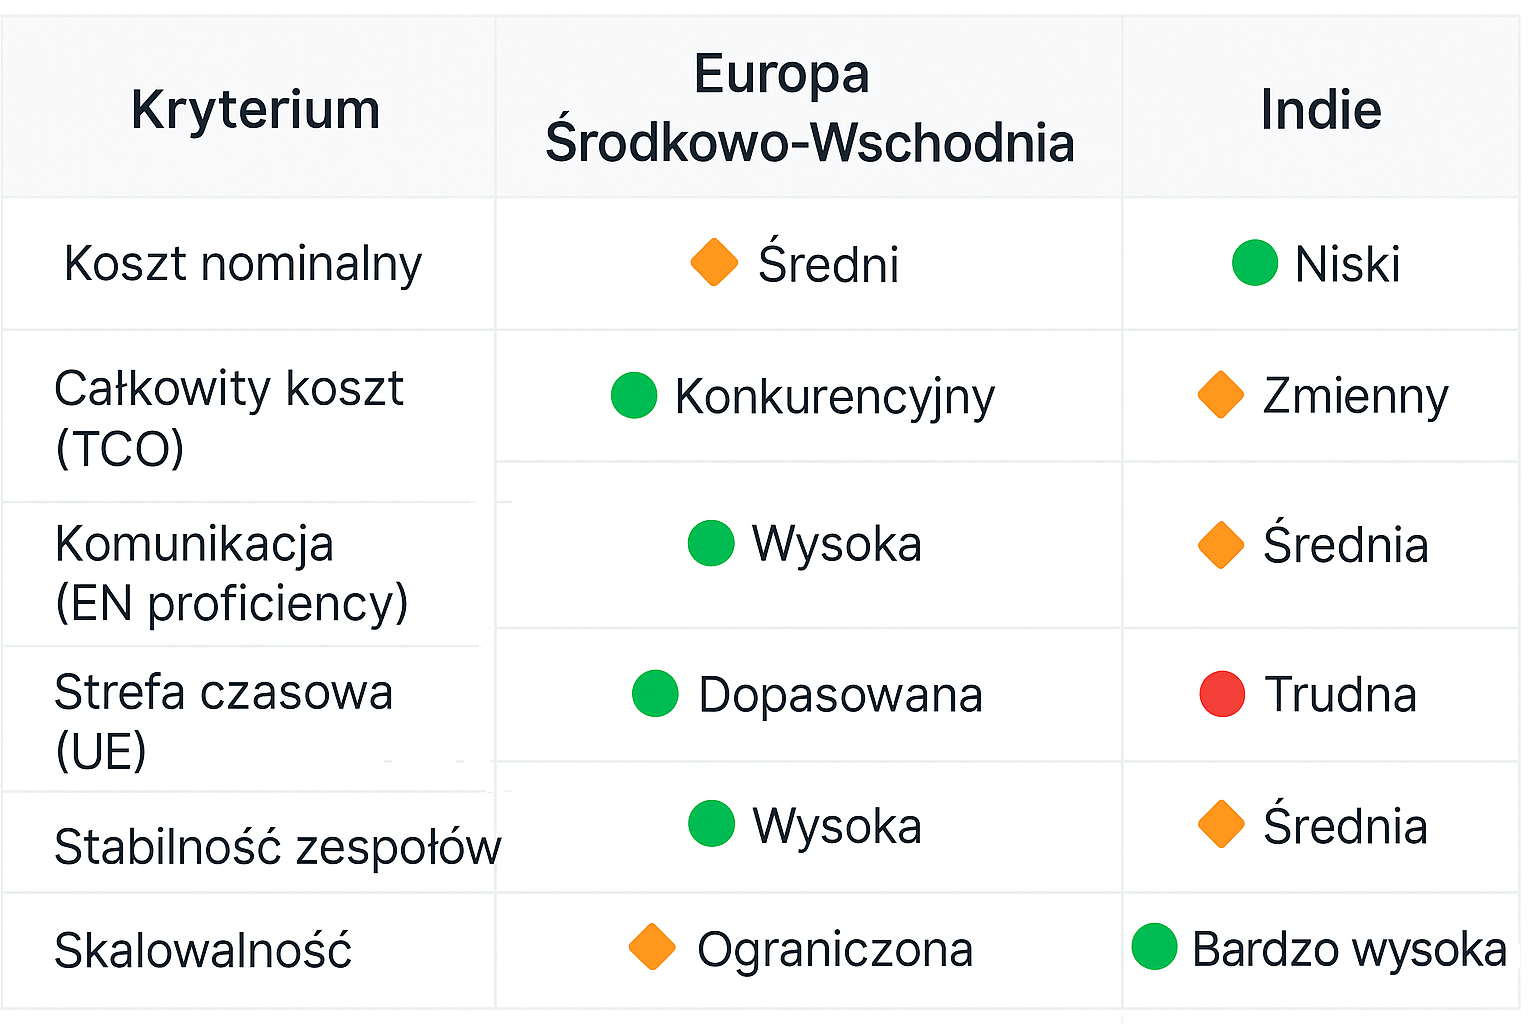The width and height of the screenshot is (1536, 1024).
Task: Click the Skalowalność row label
Action: pos(203,950)
